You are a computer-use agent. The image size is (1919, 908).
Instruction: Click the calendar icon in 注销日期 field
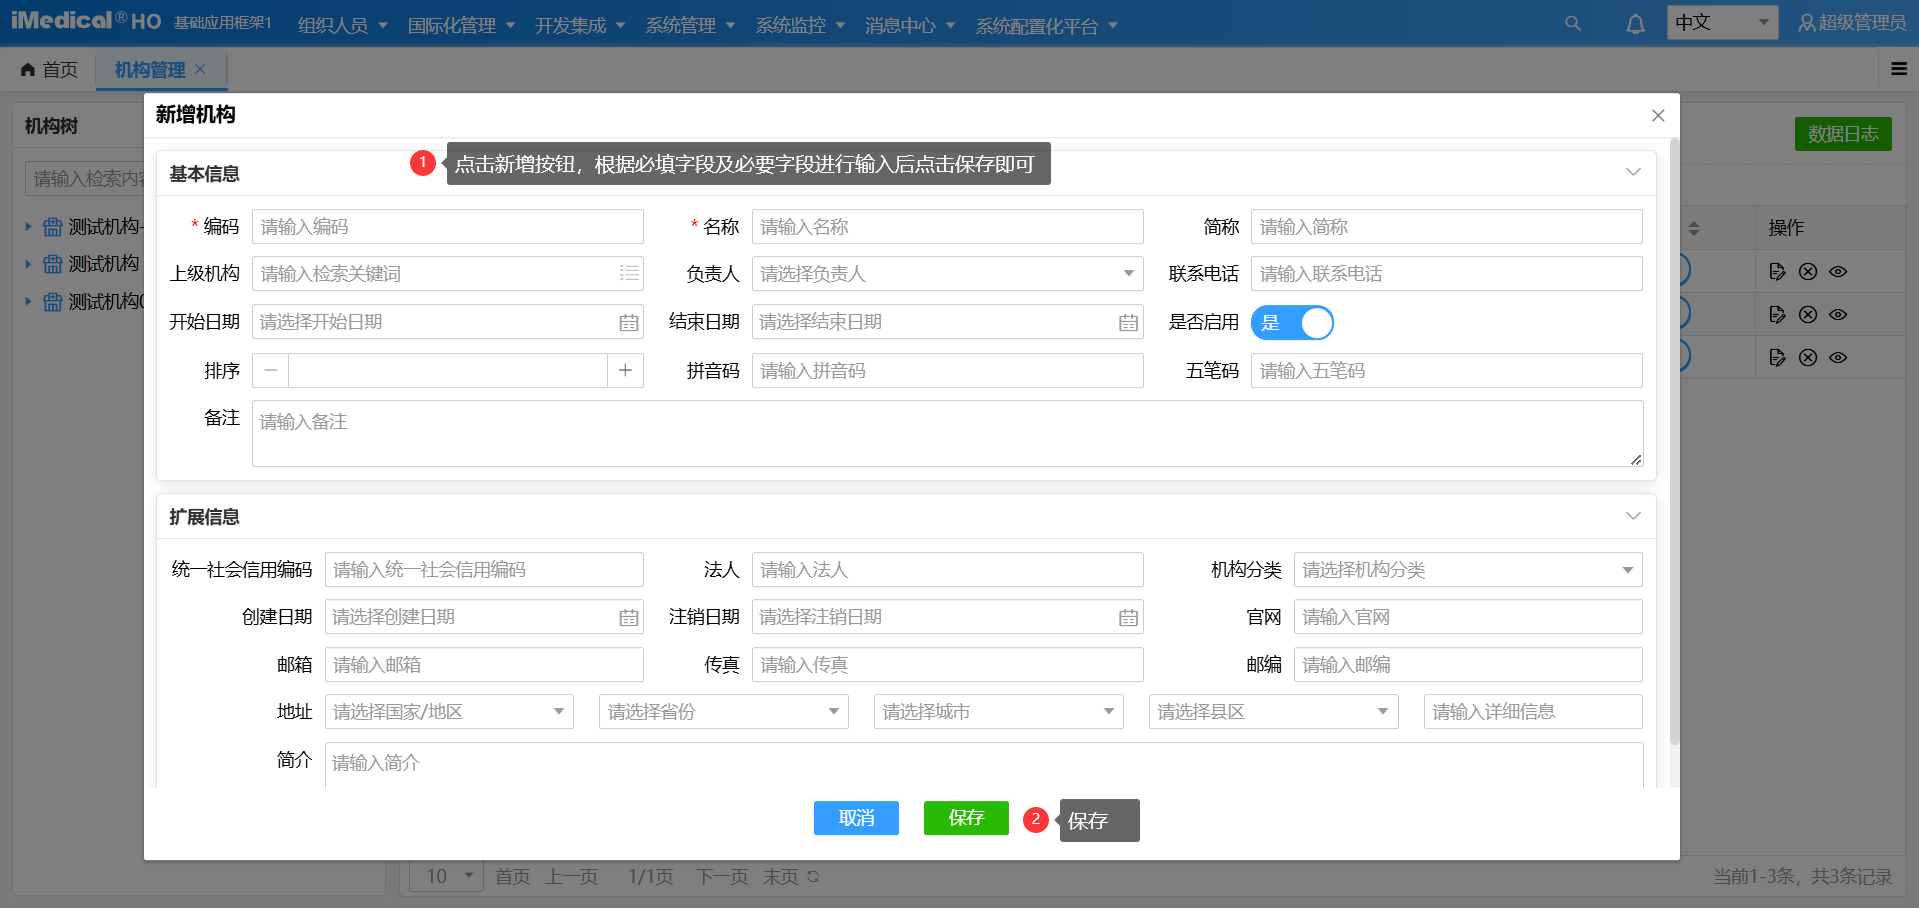click(x=1128, y=617)
